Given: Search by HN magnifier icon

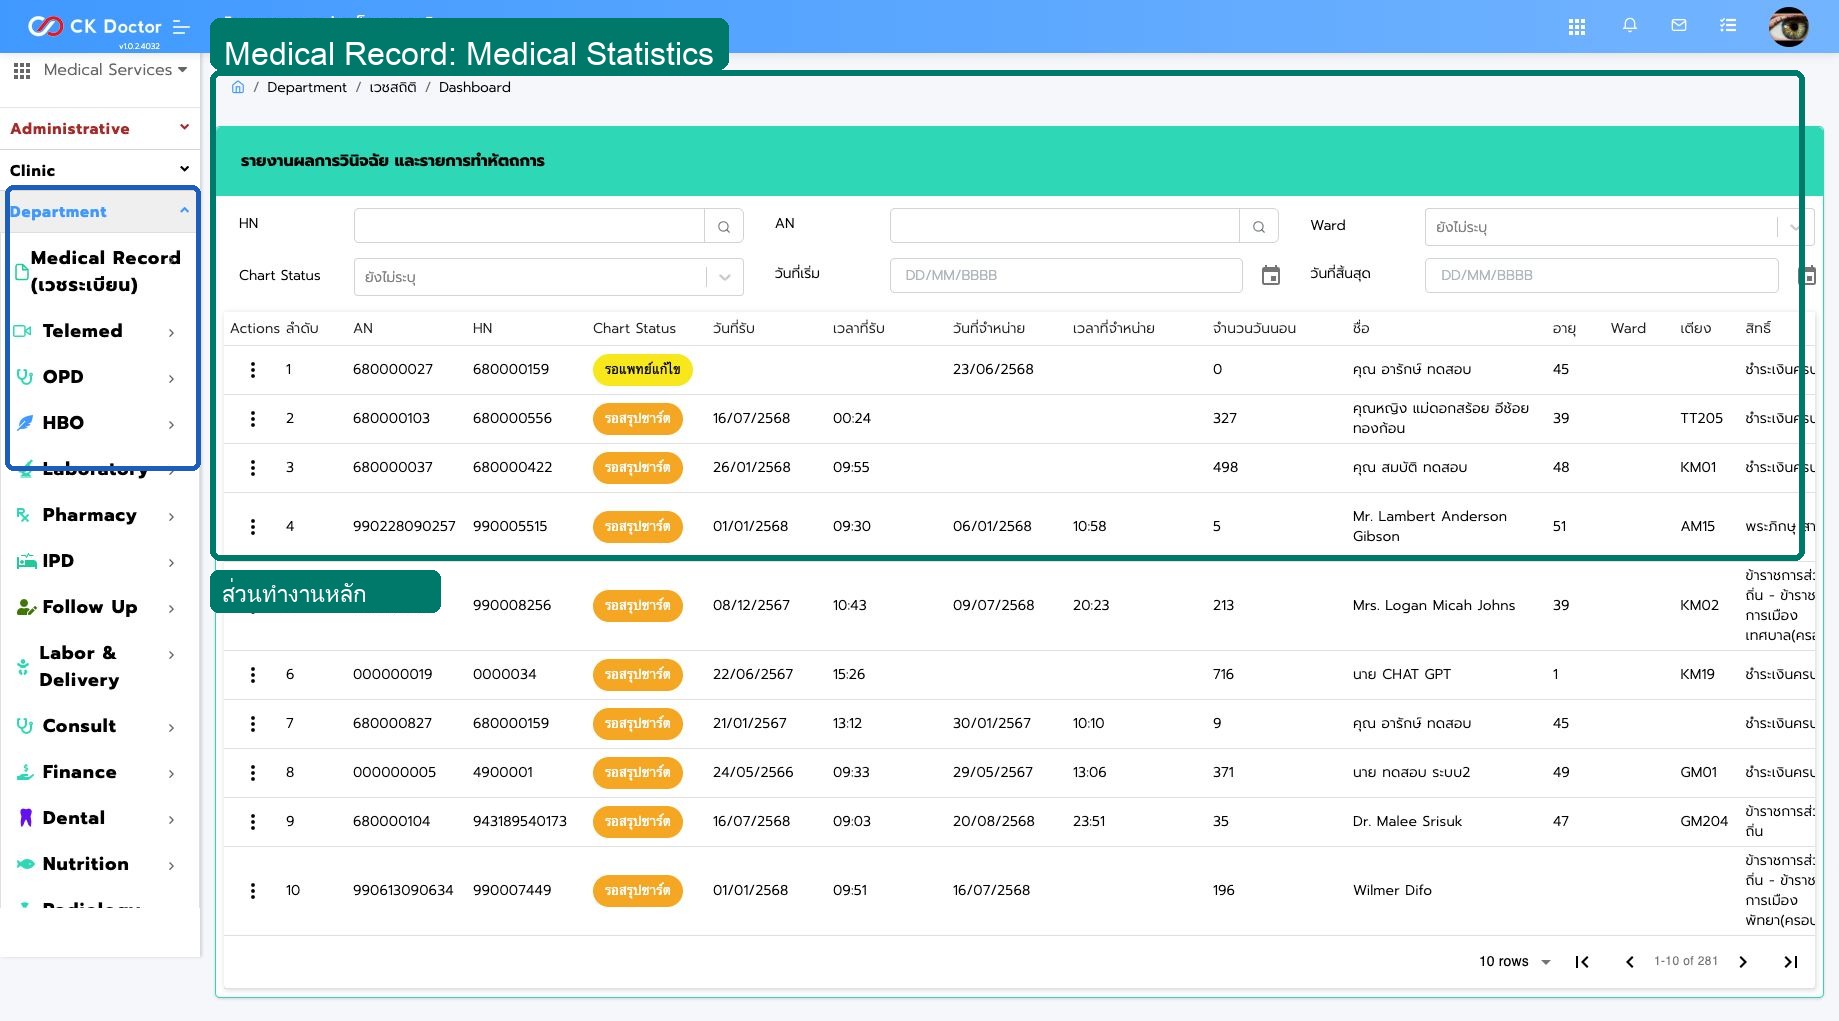Looking at the screenshot, I should (x=724, y=226).
